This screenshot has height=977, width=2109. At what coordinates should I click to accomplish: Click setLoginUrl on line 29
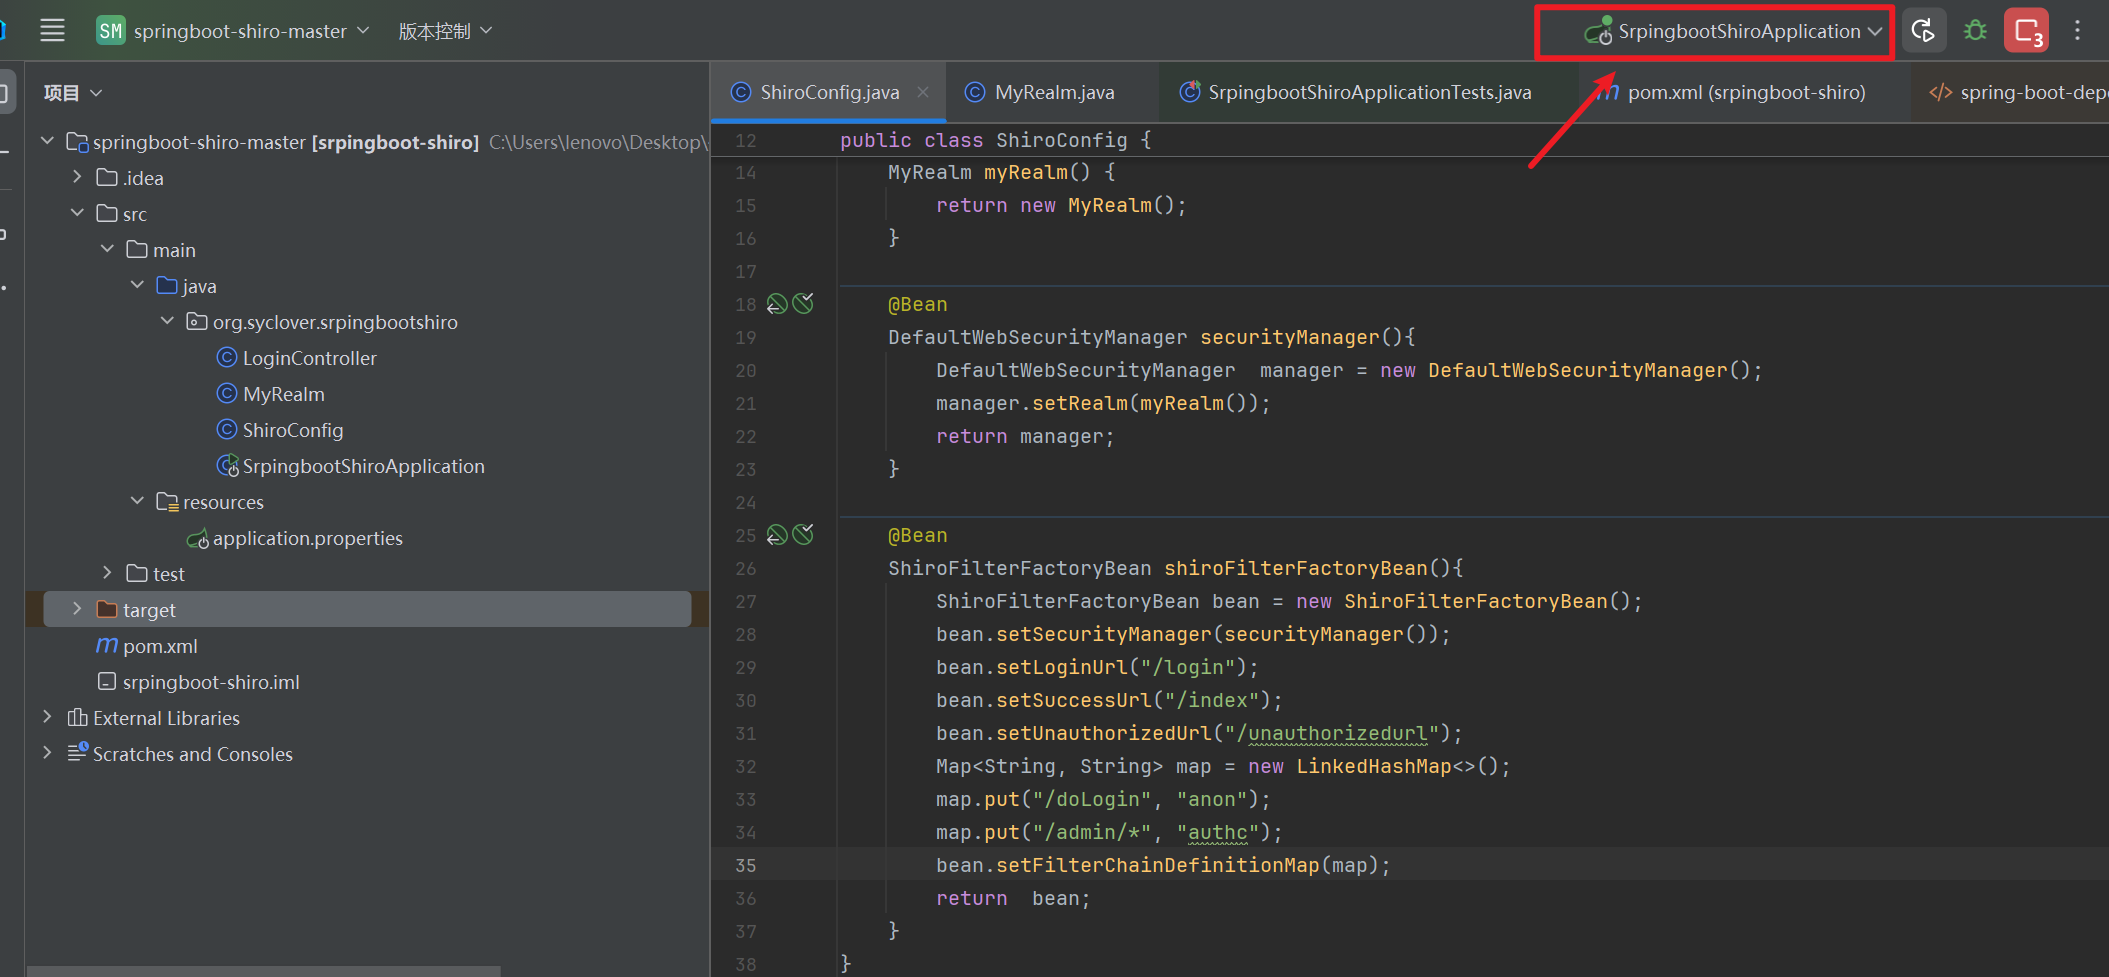click(1062, 667)
